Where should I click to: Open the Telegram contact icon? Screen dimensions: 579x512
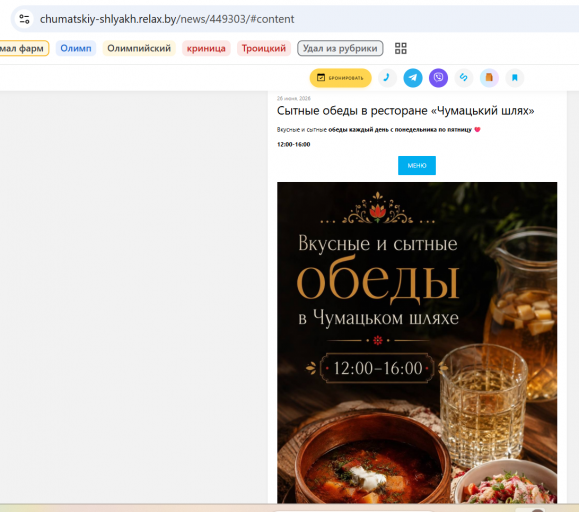[413, 78]
